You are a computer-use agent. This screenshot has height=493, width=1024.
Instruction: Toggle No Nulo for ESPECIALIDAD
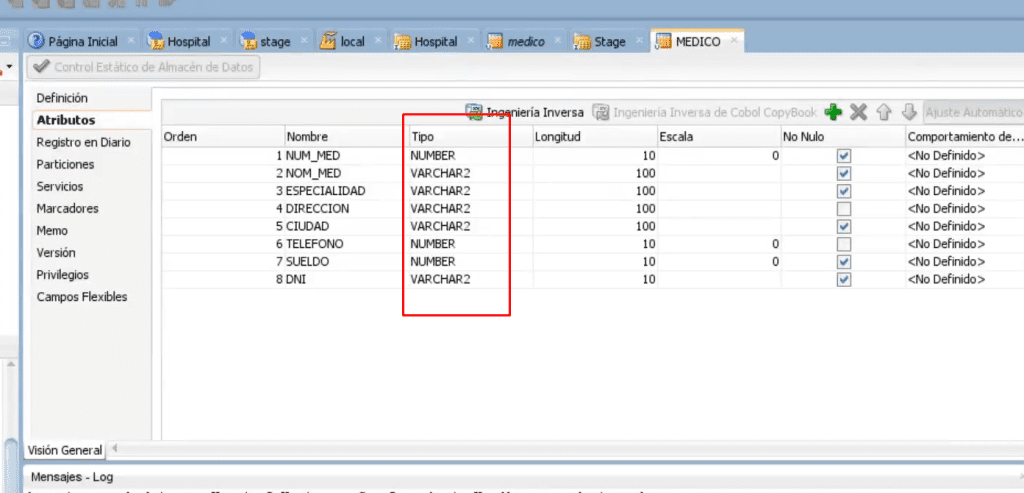click(844, 191)
